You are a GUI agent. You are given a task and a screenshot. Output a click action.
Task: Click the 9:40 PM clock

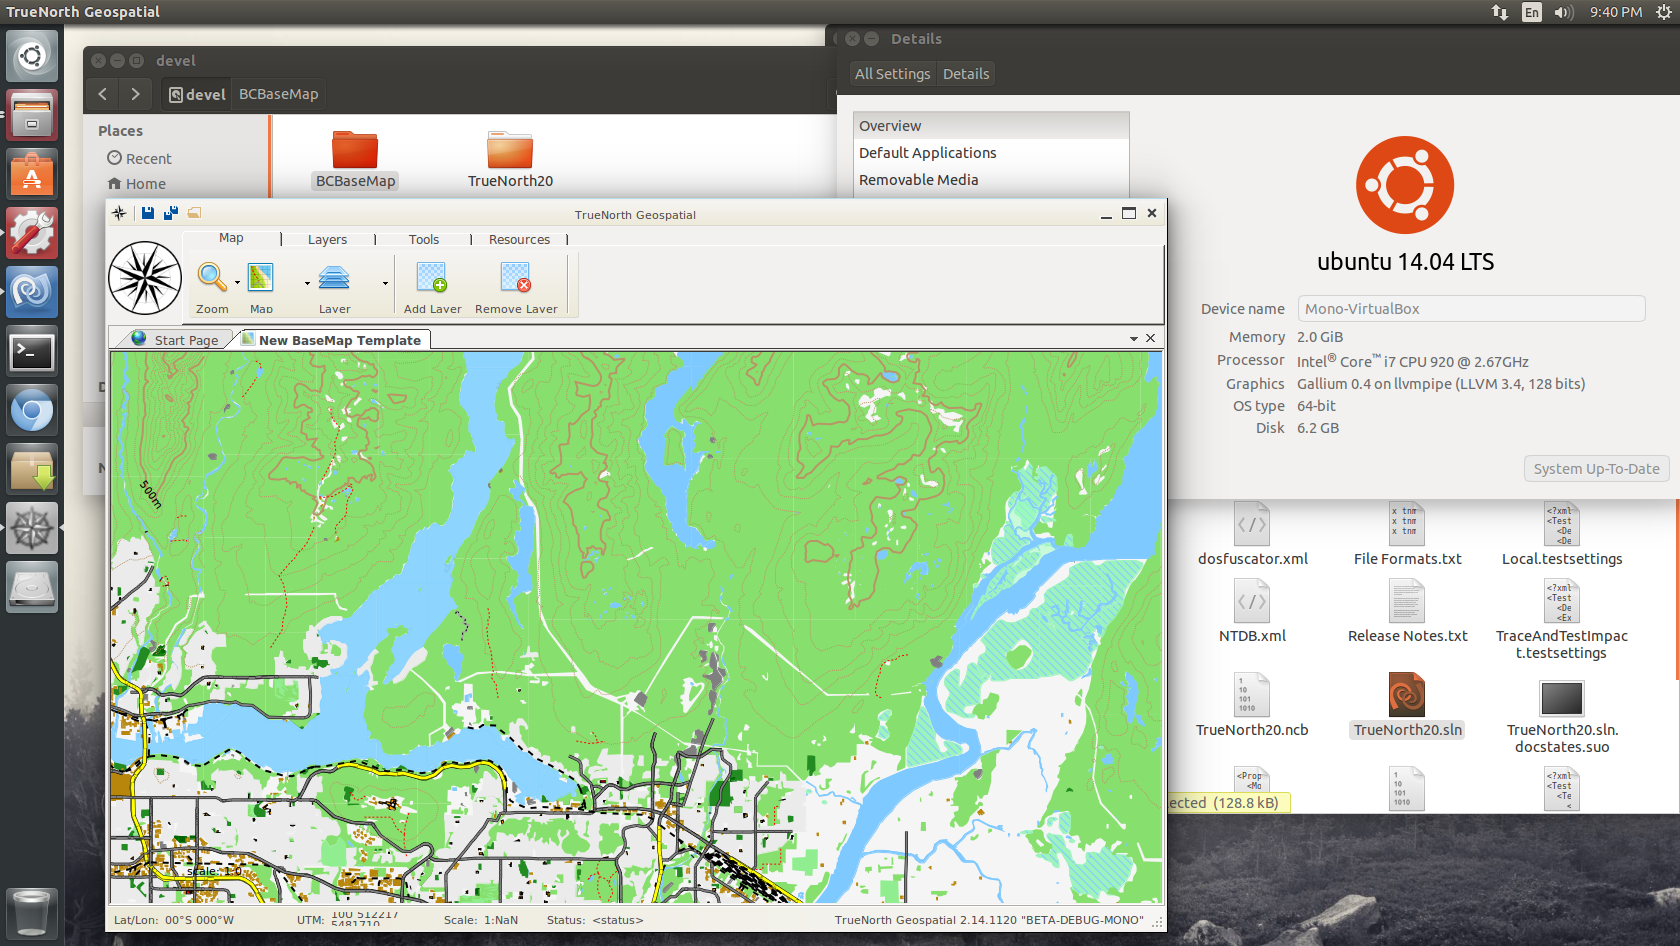click(x=1616, y=12)
